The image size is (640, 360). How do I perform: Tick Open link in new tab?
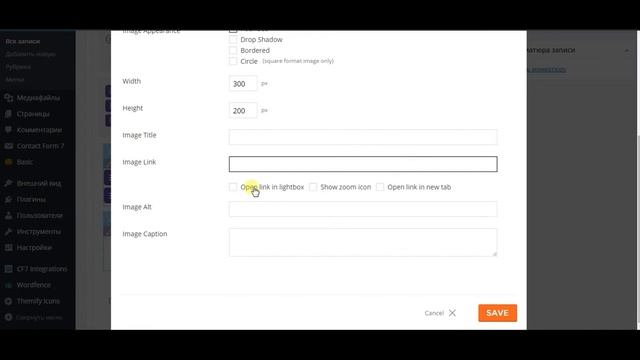(x=380, y=187)
